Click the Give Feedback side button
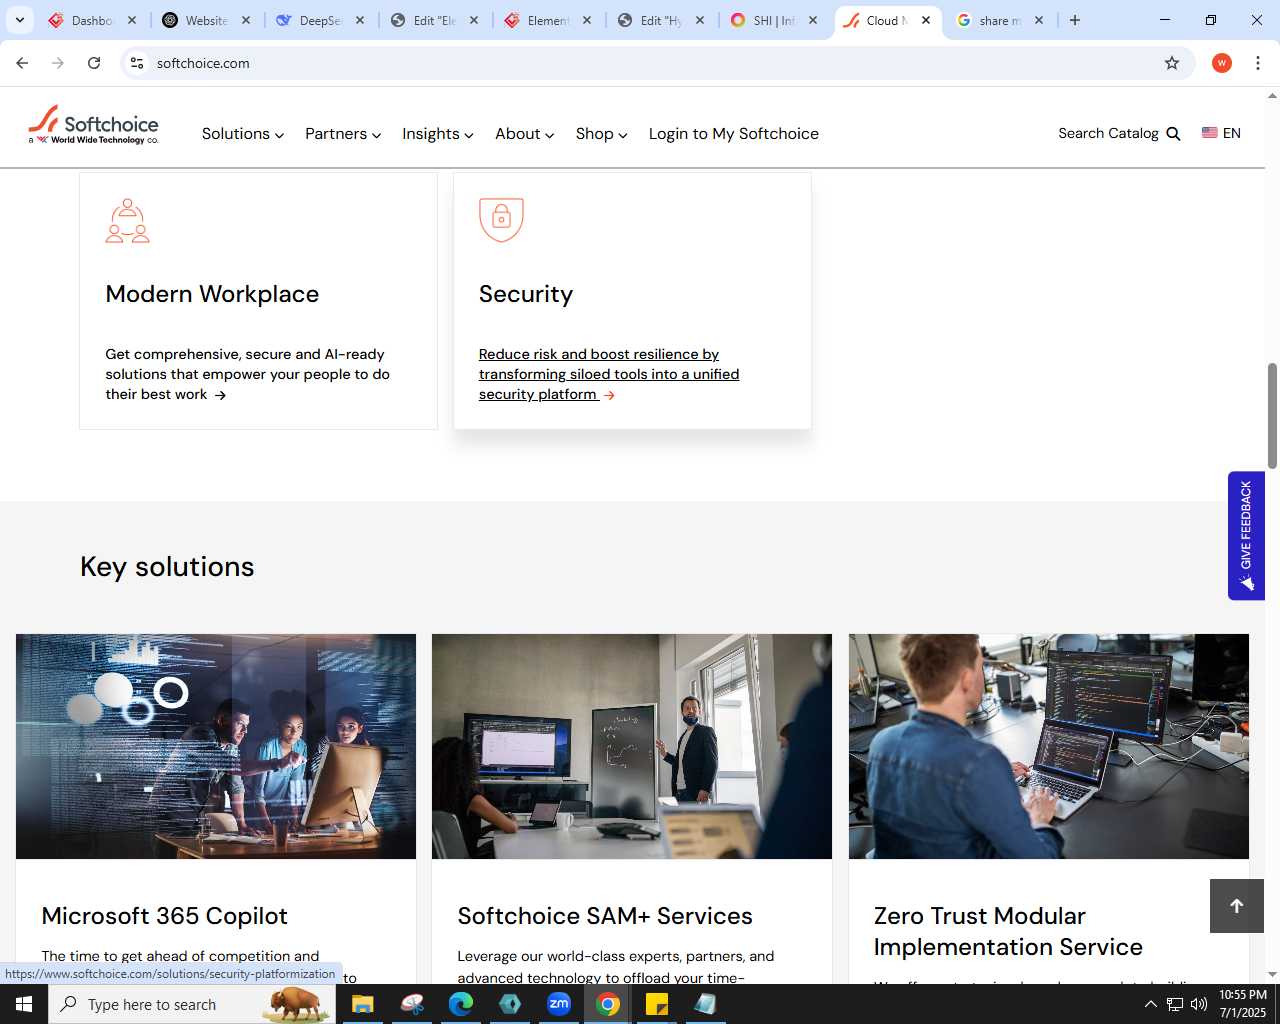Screen dimensions: 1280x1024 point(1246,536)
